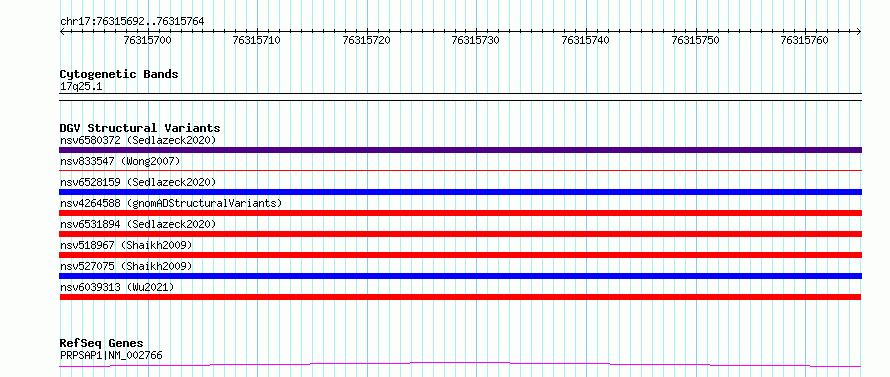Select the black 17q25.1 cytogenetic band line
The image size is (890, 377).
pos(460,97)
